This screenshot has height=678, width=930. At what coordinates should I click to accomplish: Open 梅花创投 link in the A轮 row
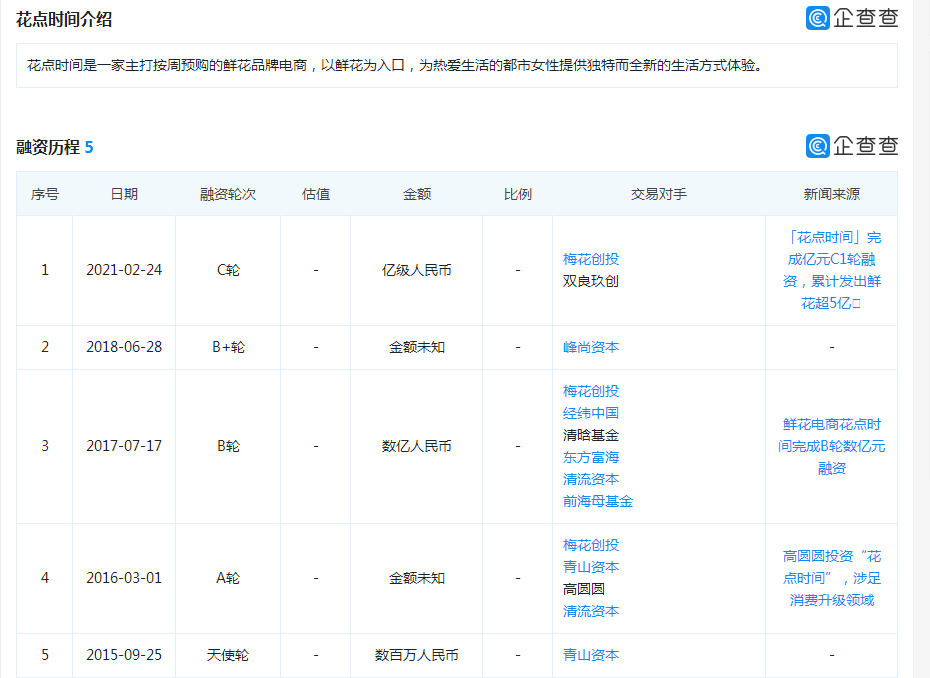tap(591, 545)
